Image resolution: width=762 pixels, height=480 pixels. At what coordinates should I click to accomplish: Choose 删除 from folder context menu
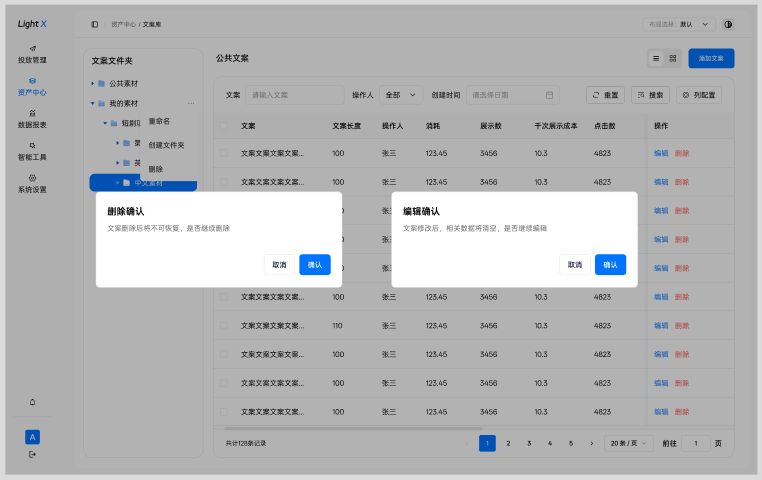(x=156, y=169)
